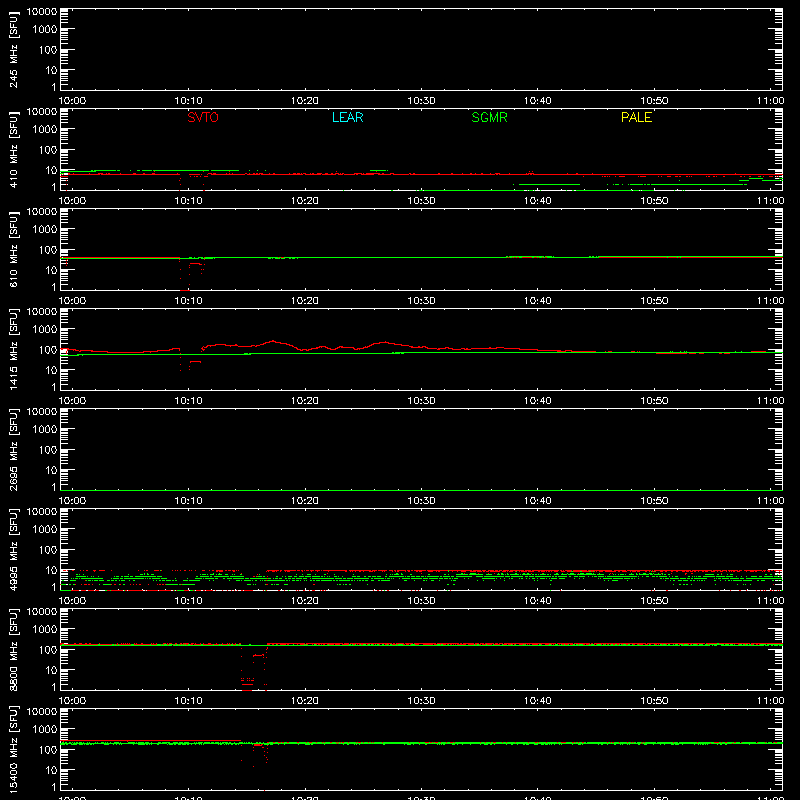The height and width of the screenshot is (800, 800).
Task: Click 10:10 time label under 245 MHz panel
Action: pyautogui.click(x=189, y=101)
